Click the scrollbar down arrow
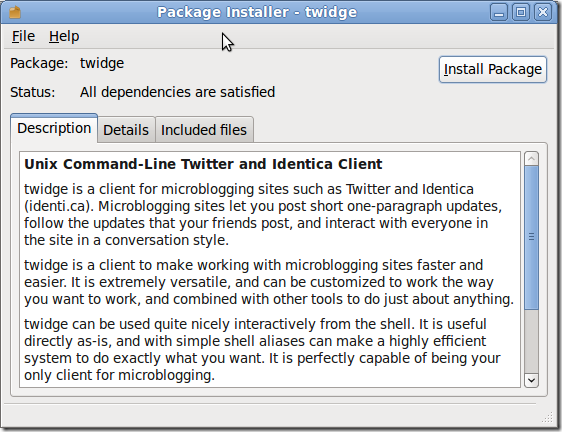 (531, 380)
